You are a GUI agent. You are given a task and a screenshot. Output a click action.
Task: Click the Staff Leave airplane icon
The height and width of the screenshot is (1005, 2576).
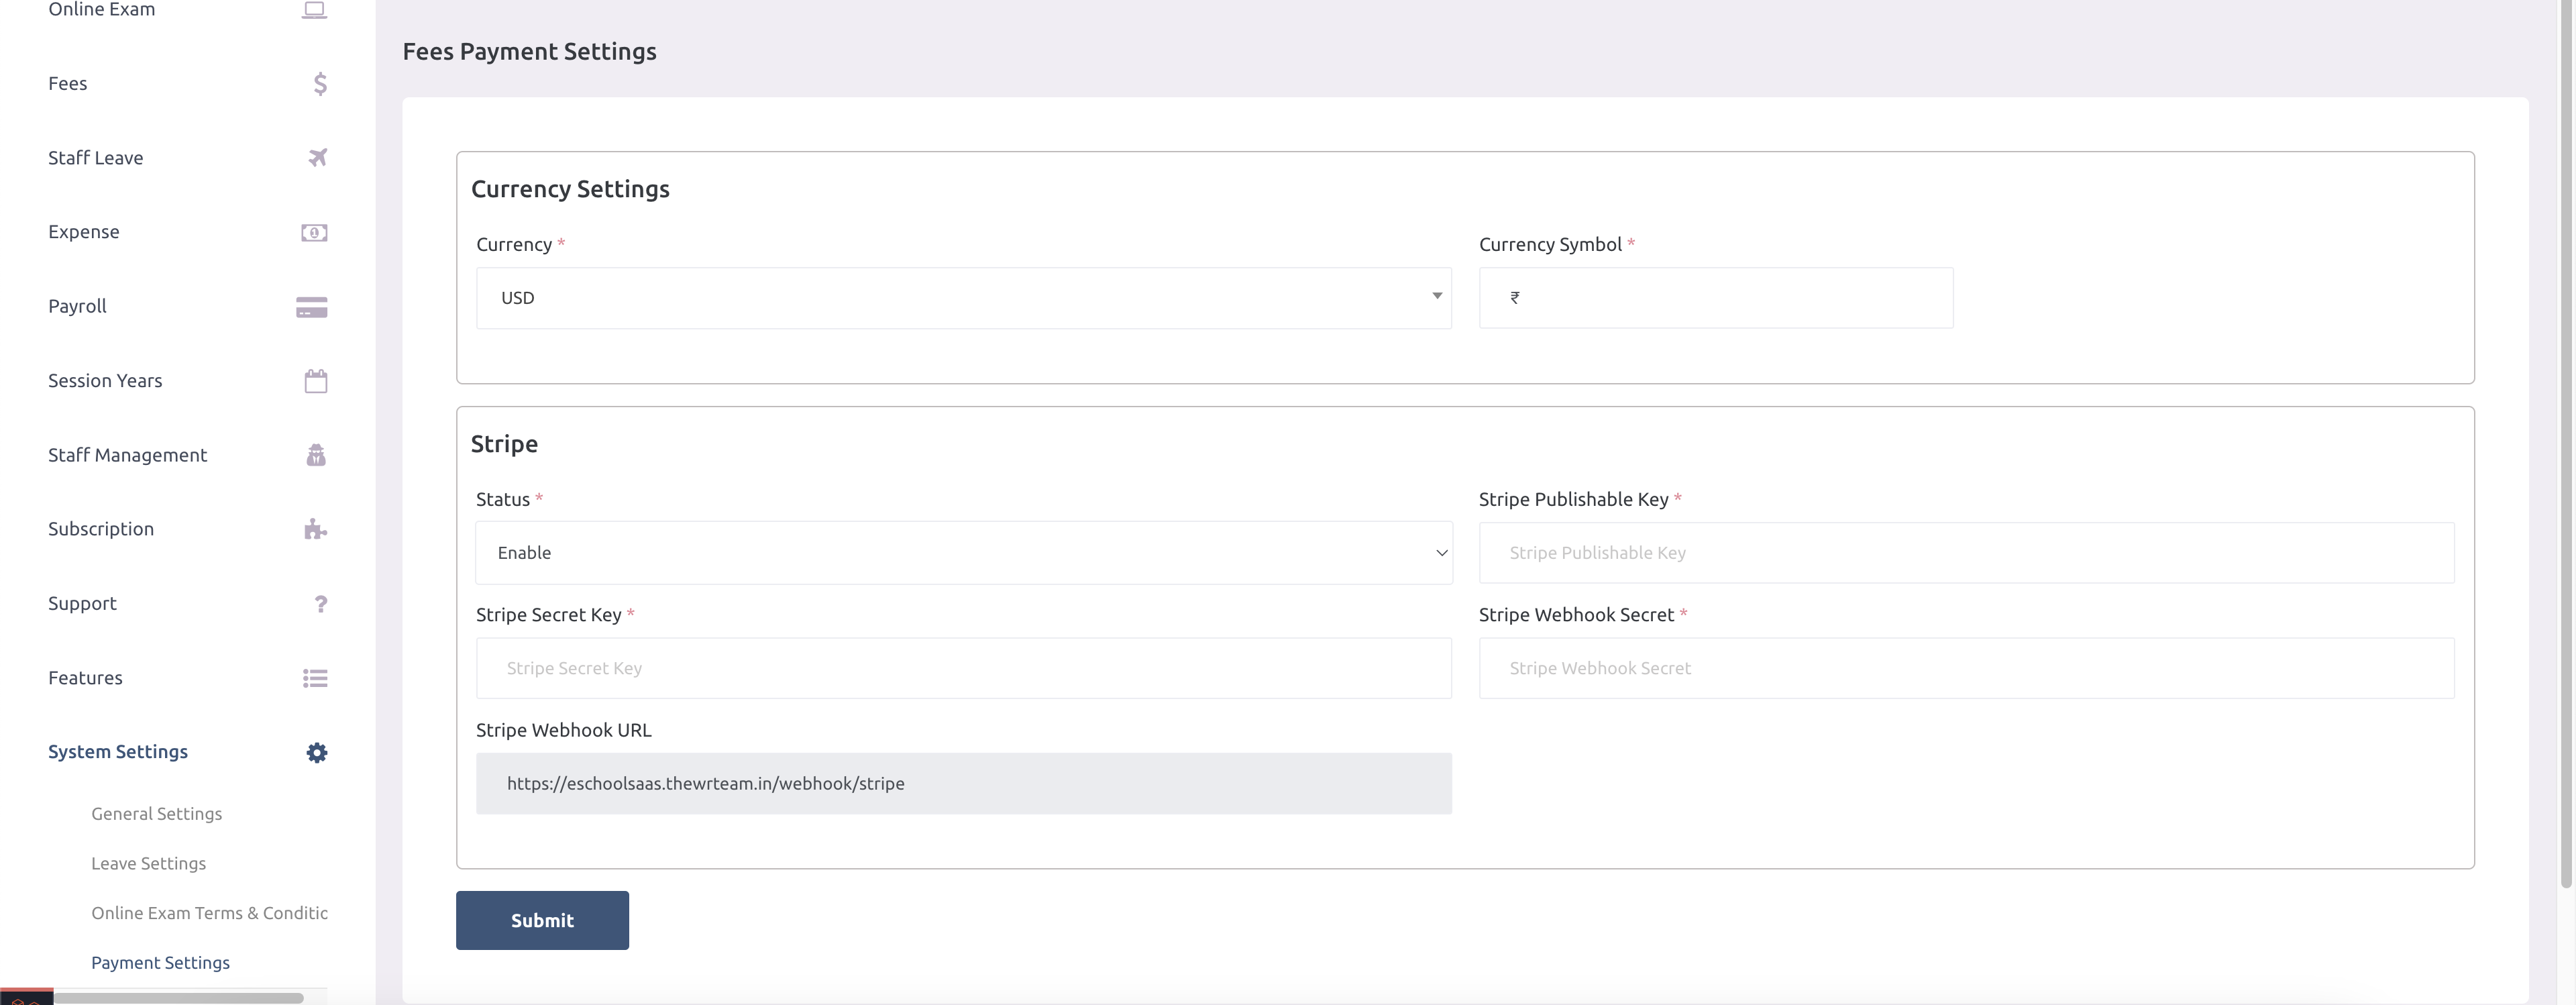(317, 158)
